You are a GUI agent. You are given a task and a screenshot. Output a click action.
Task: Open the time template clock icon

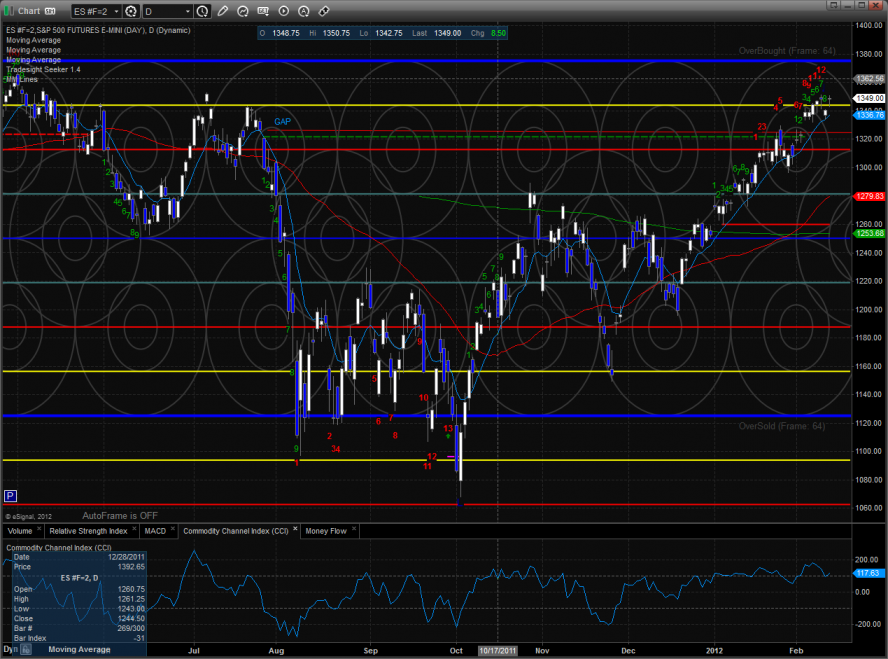tap(202, 11)
